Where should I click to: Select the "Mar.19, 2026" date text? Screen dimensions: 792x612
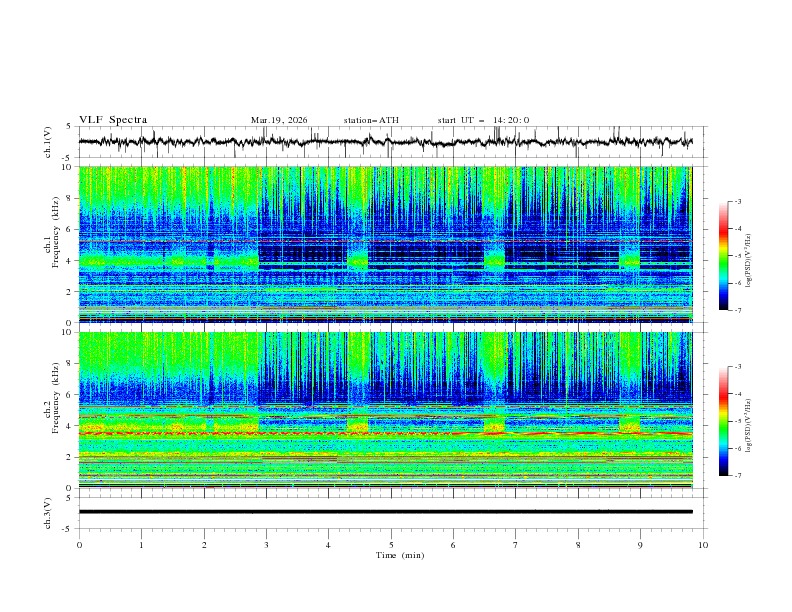click(x=279, y=120)
